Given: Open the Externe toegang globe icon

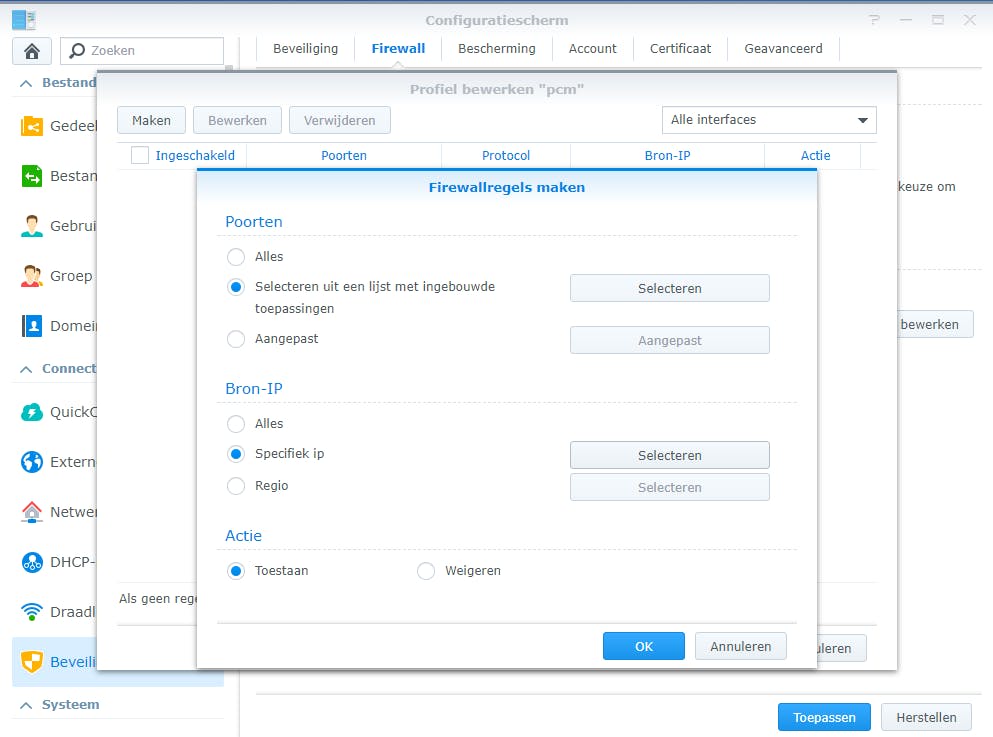Looking at the screenshot, I should pyautogui.click(x=32, y=462).
